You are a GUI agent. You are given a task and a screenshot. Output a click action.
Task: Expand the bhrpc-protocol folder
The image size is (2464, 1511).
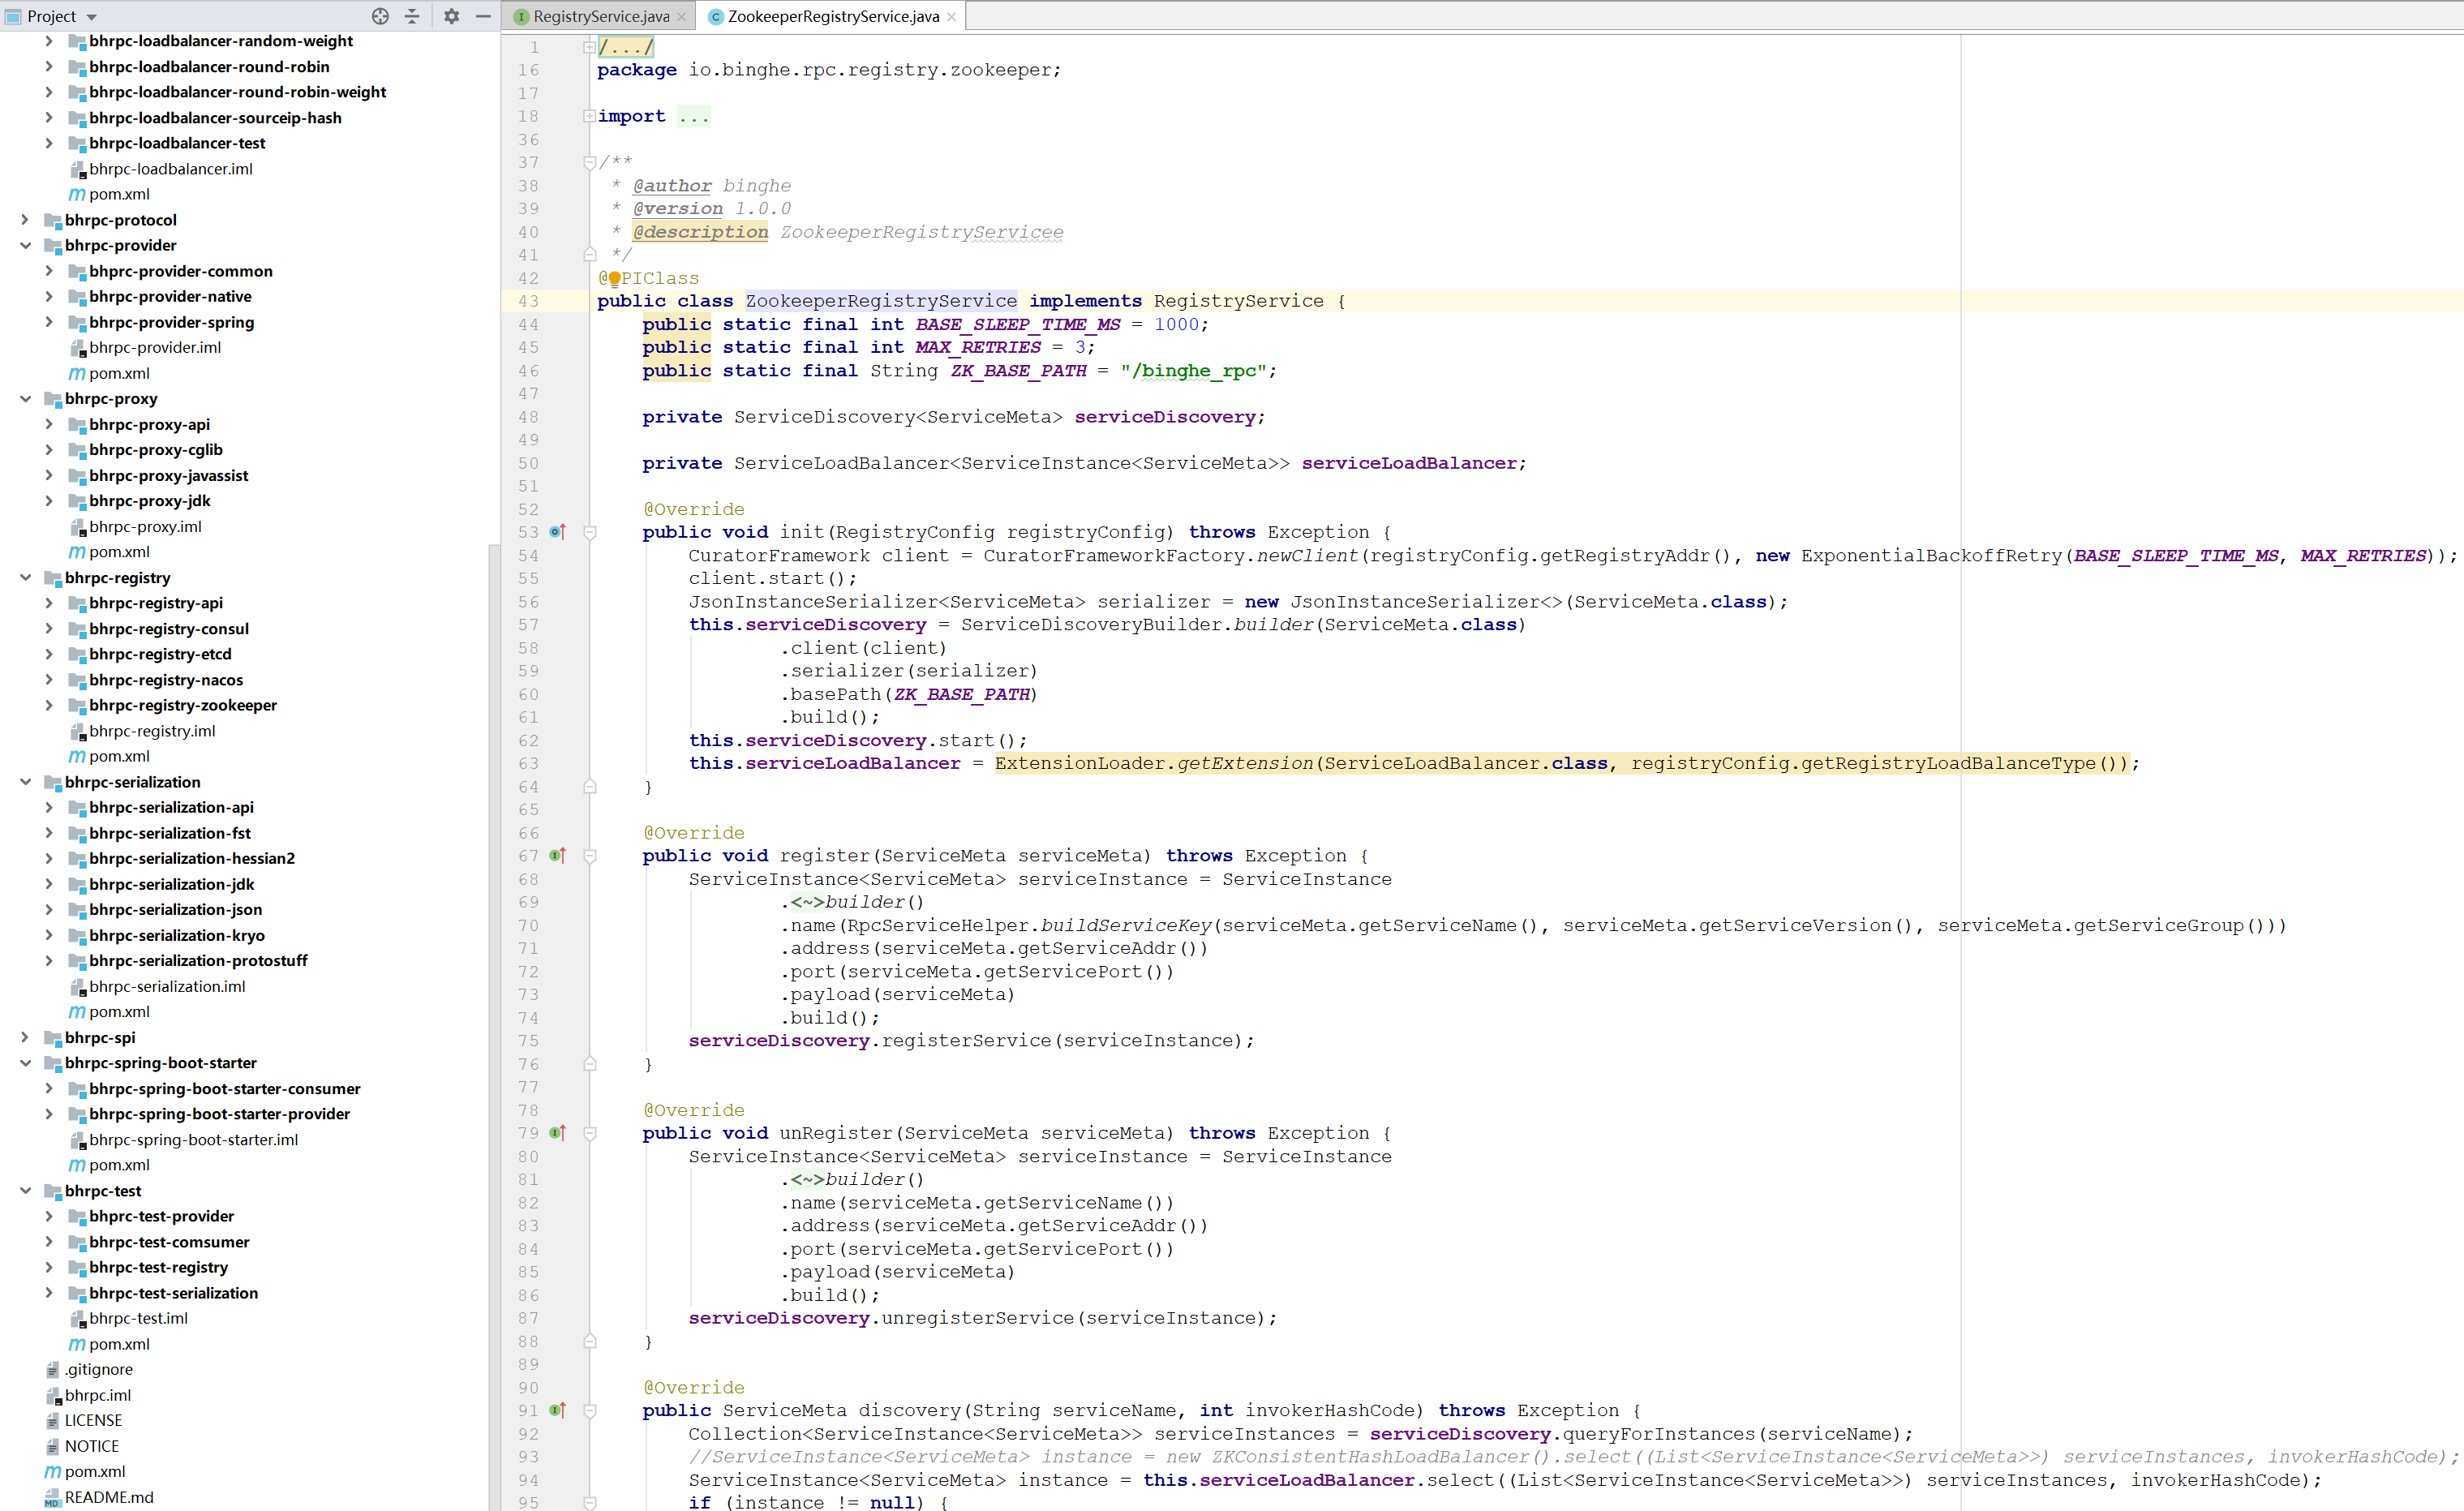pyautogui.click(x=25, y=220)
